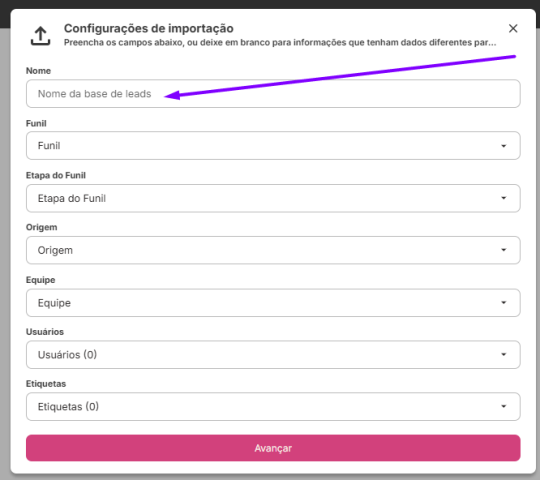540x480 pixels.
Task: Open the Funil dropdown placeholder text
Action: [x=49, y=146]
